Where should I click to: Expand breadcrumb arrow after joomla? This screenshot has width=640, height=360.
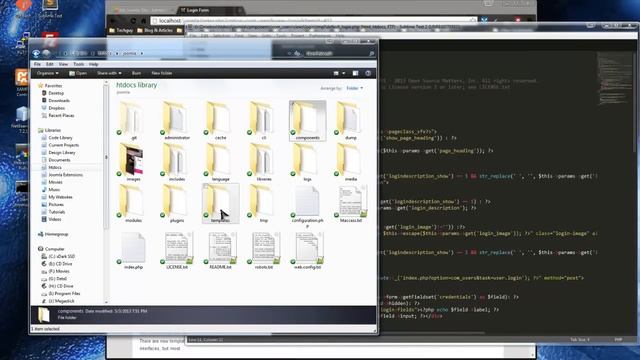(142, 53)
